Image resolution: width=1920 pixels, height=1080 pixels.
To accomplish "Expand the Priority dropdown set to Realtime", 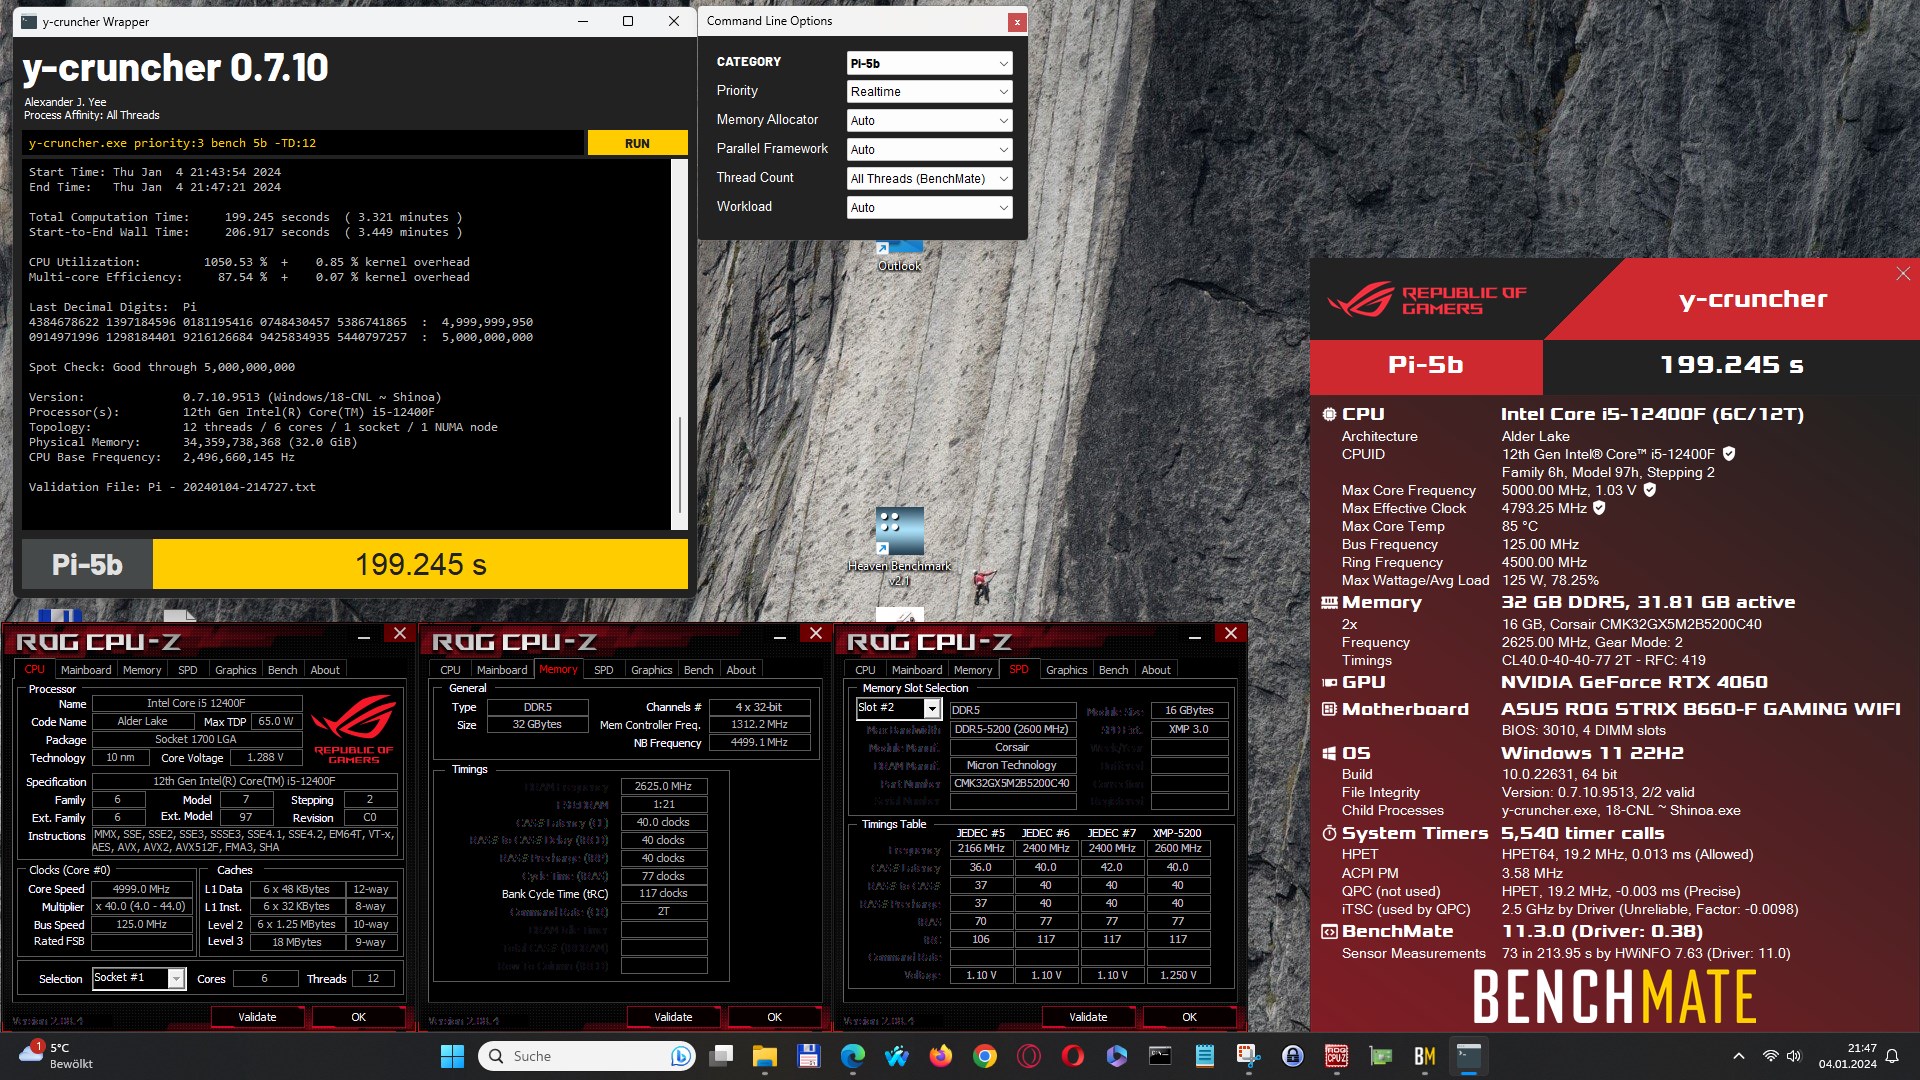I will click(929, 92).
